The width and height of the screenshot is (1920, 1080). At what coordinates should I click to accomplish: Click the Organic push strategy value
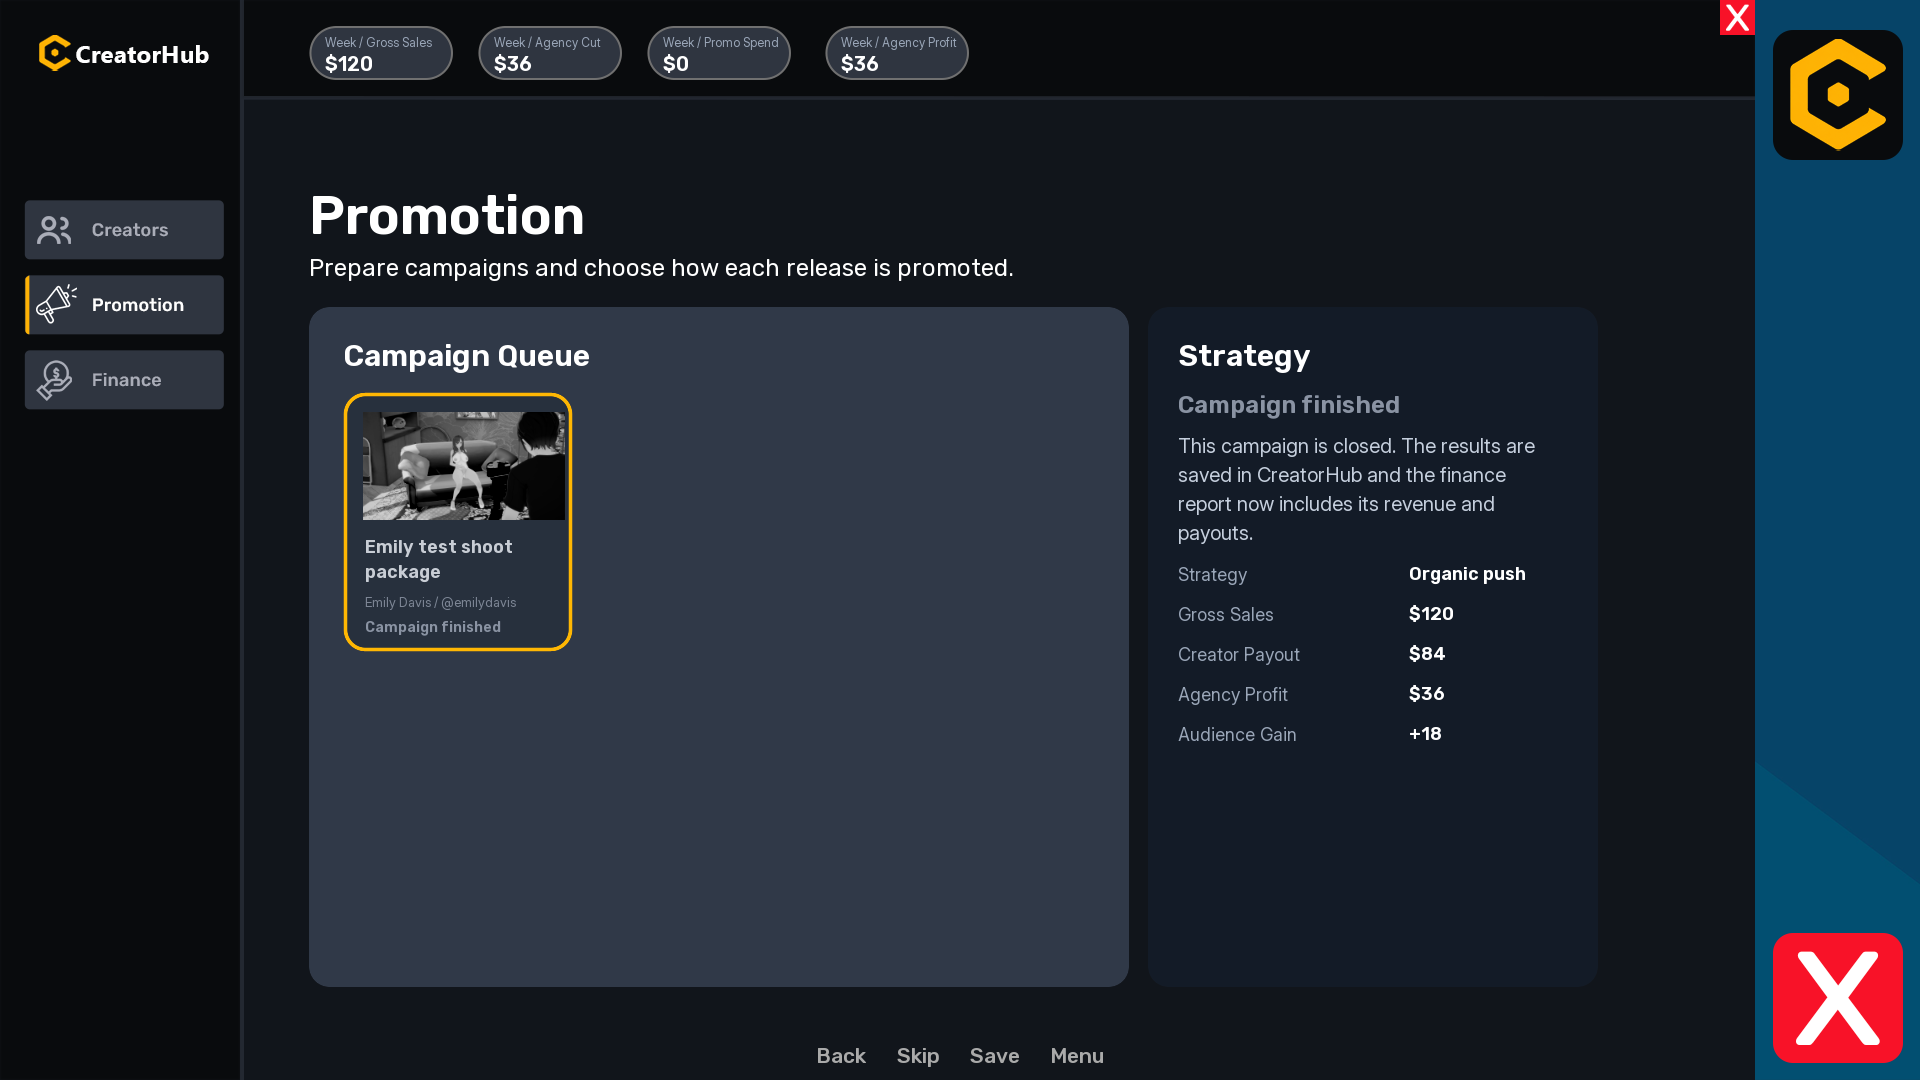tap(1467, 574)
